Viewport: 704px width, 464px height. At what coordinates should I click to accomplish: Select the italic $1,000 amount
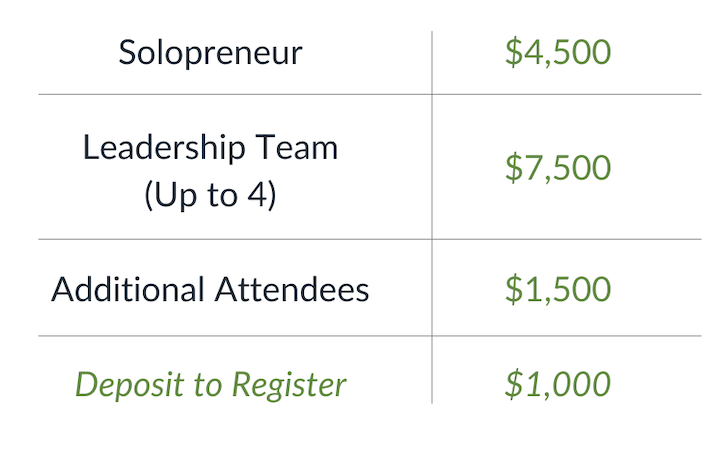[557, 384]
